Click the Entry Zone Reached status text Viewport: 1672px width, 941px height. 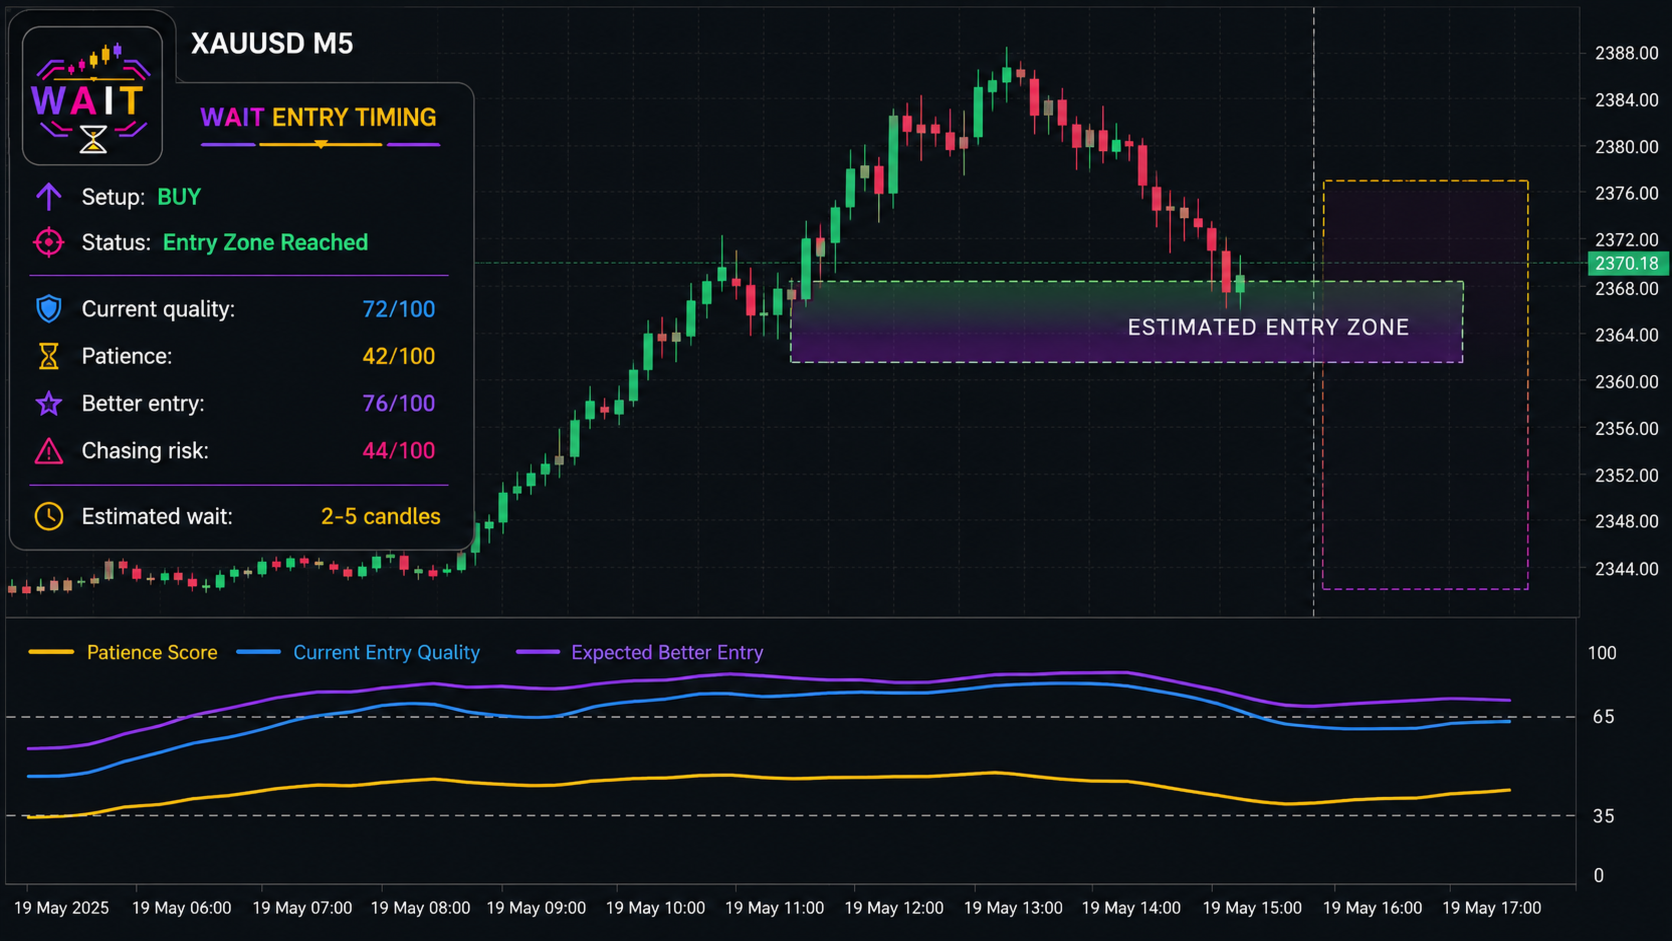(265, 243)
